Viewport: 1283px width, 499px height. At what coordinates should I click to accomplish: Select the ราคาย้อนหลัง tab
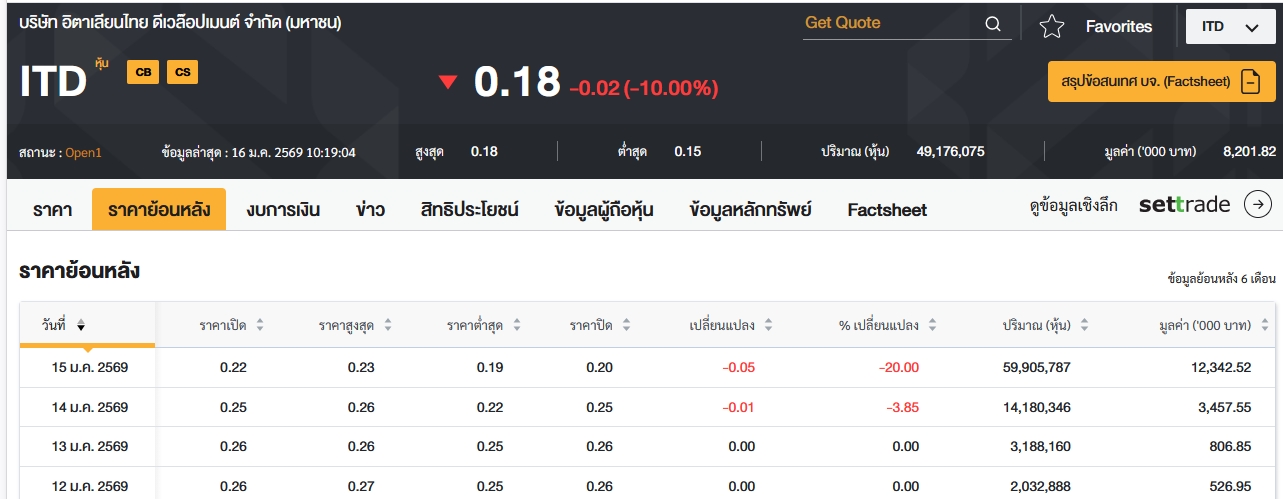tap(159, 210)
